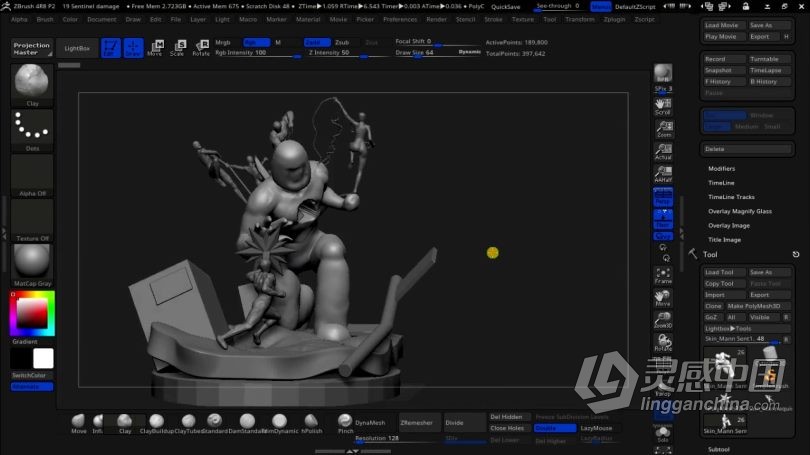The image size is (810, 455).
Task: Toggle the Zsub mode button
Action: 342,42
